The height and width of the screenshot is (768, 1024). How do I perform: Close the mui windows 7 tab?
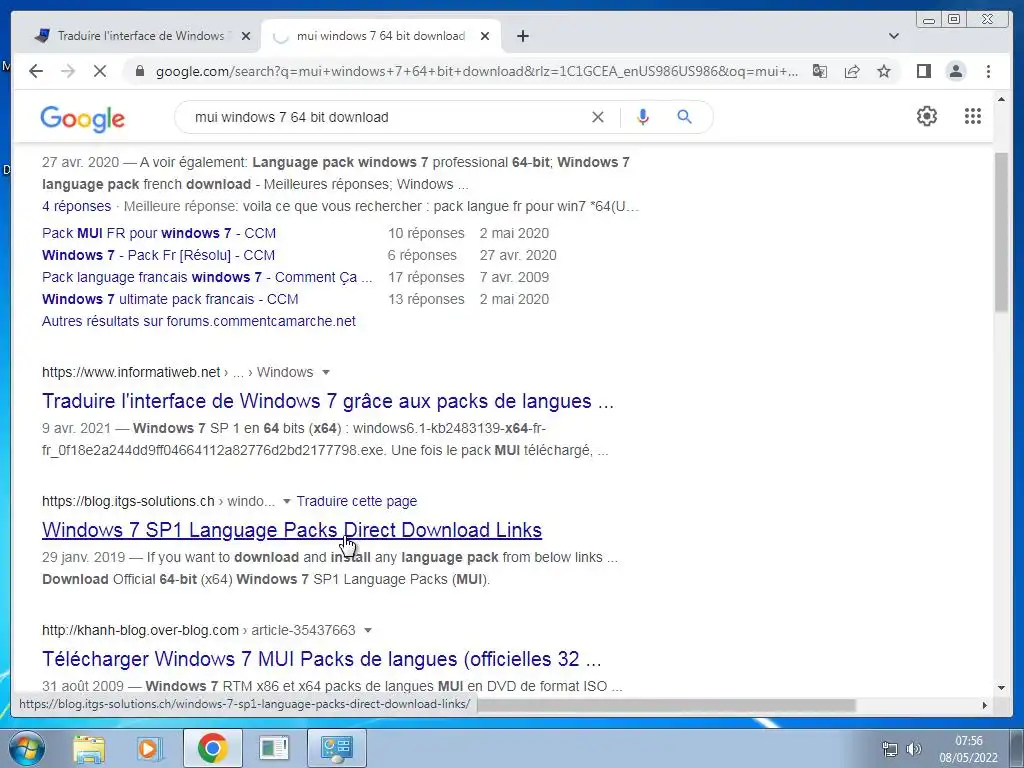[485, 36]
